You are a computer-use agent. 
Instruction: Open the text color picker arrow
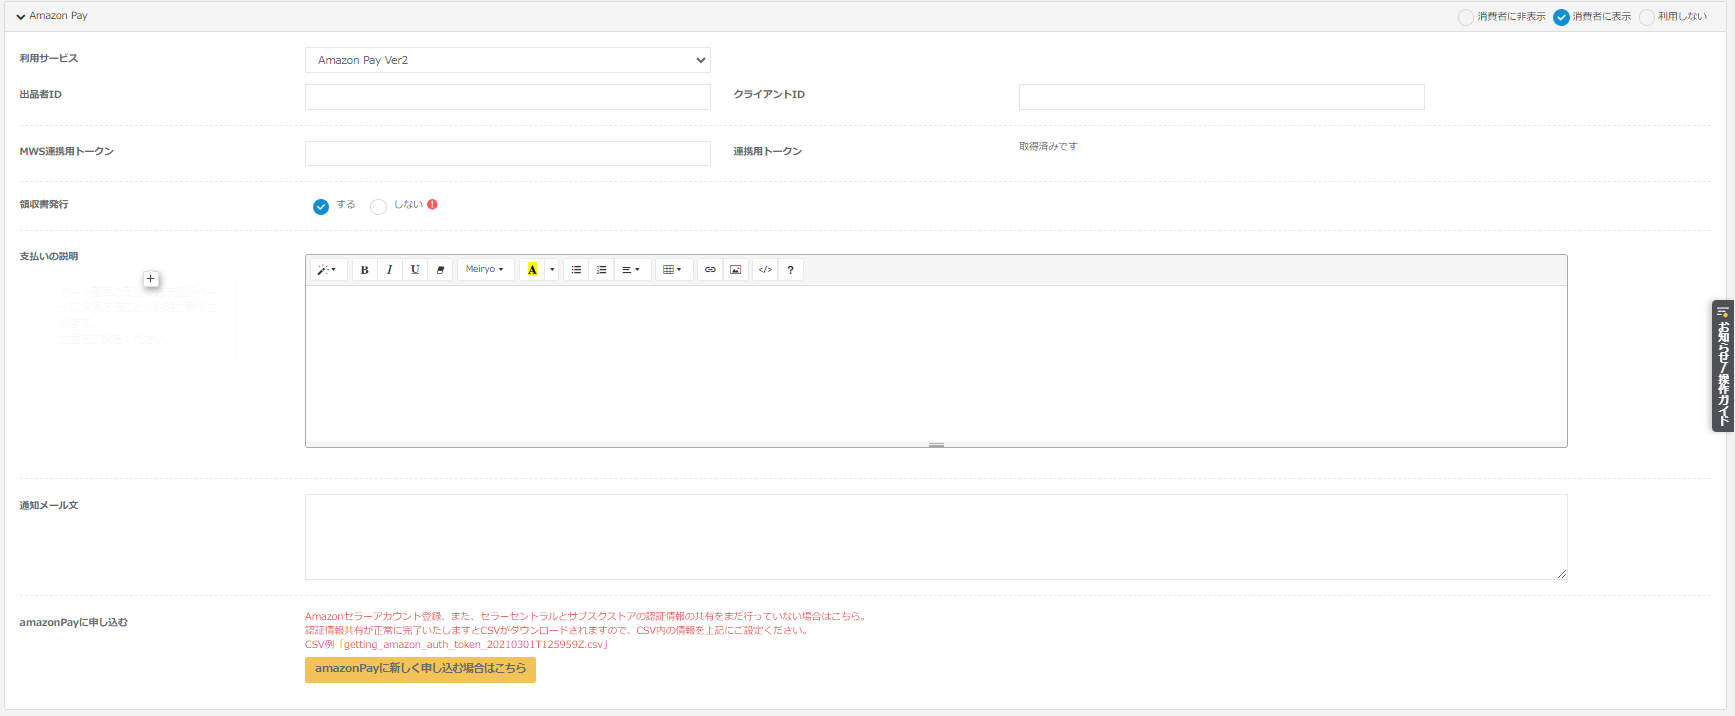coord(552,270)
